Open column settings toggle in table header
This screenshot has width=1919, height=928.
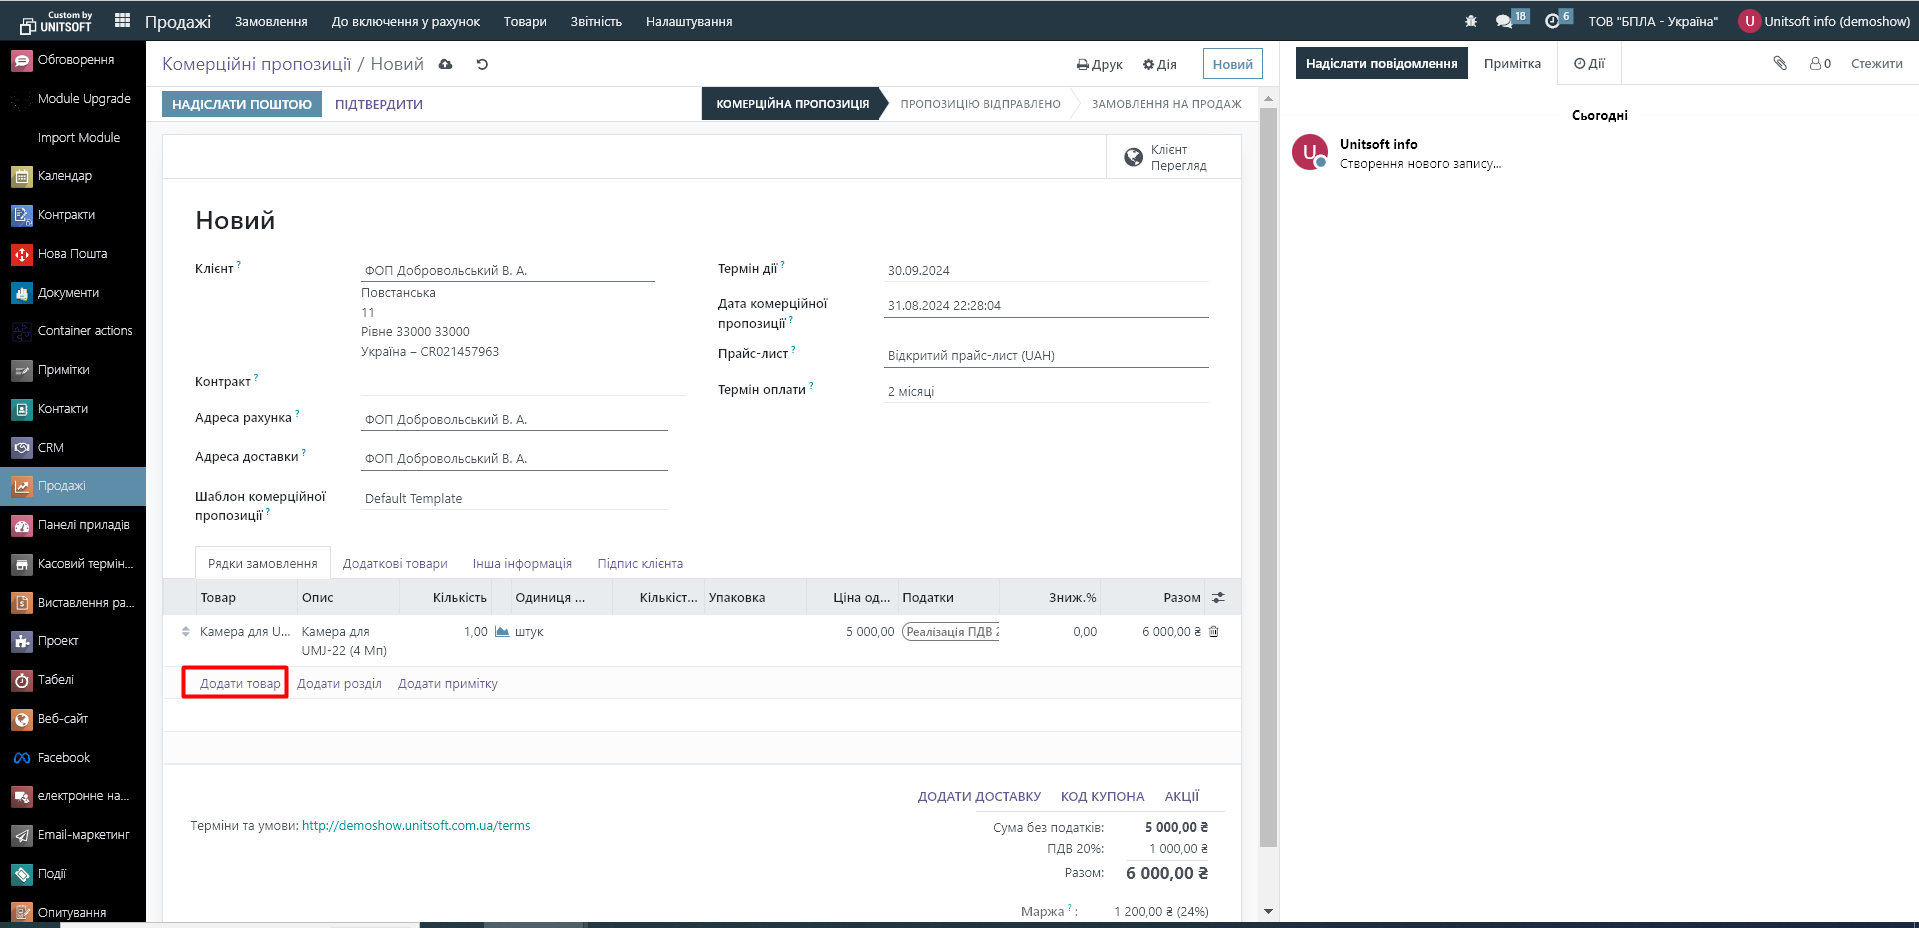[x=1218, y=598]
